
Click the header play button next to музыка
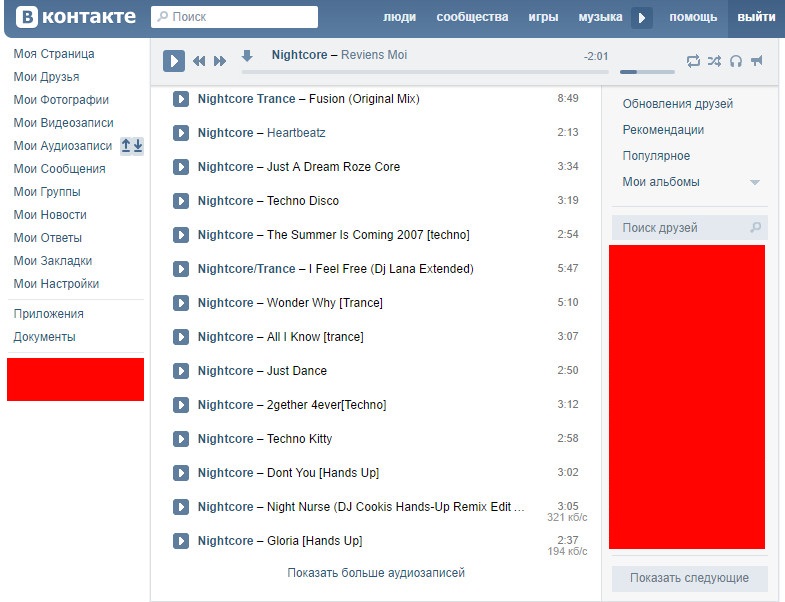click(x=642, y=18)
